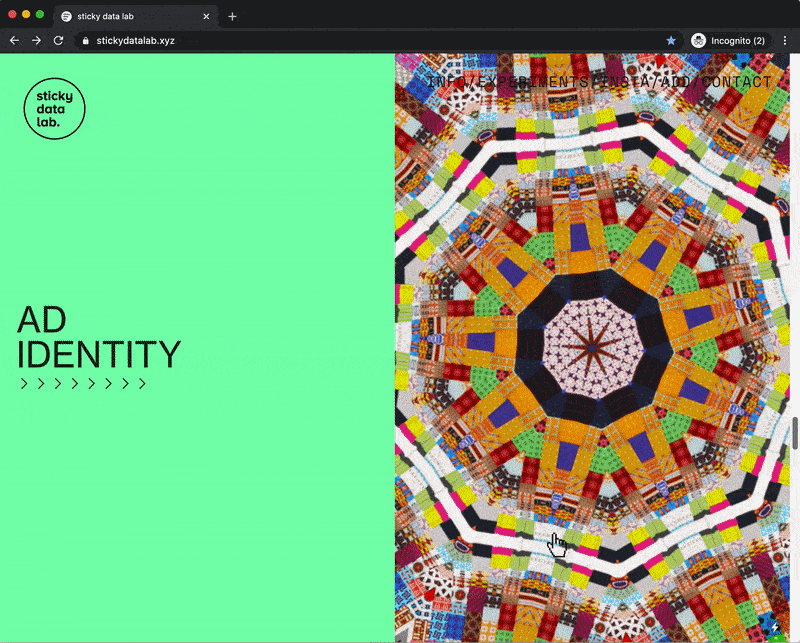Viewport: 800px width, 643px height.
Task: Close the sticky data lab tab
Action: 206,16
